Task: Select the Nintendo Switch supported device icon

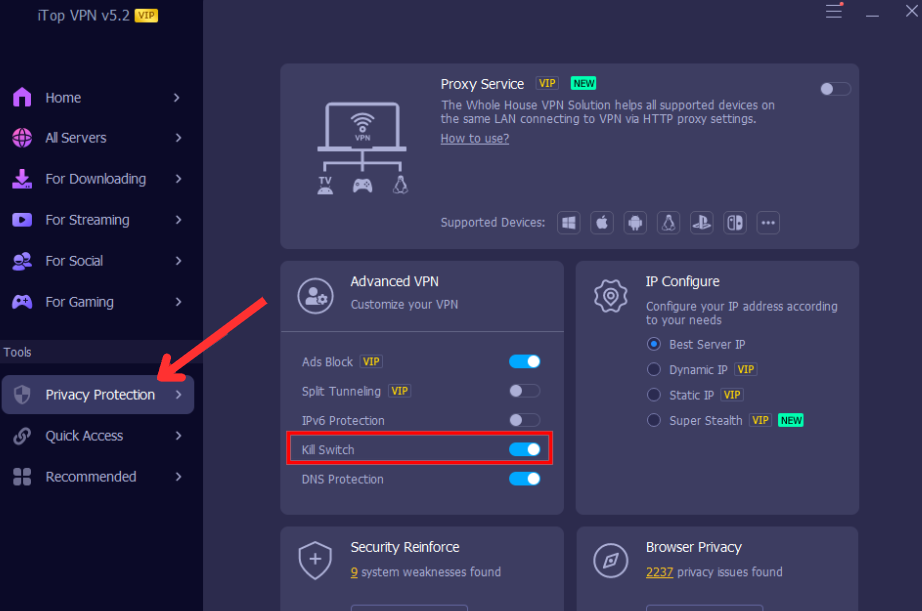Action: click(735, 223)
